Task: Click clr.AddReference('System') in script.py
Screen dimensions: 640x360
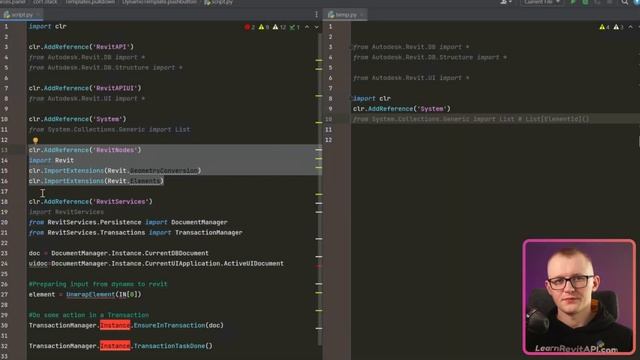Action: 78,119
